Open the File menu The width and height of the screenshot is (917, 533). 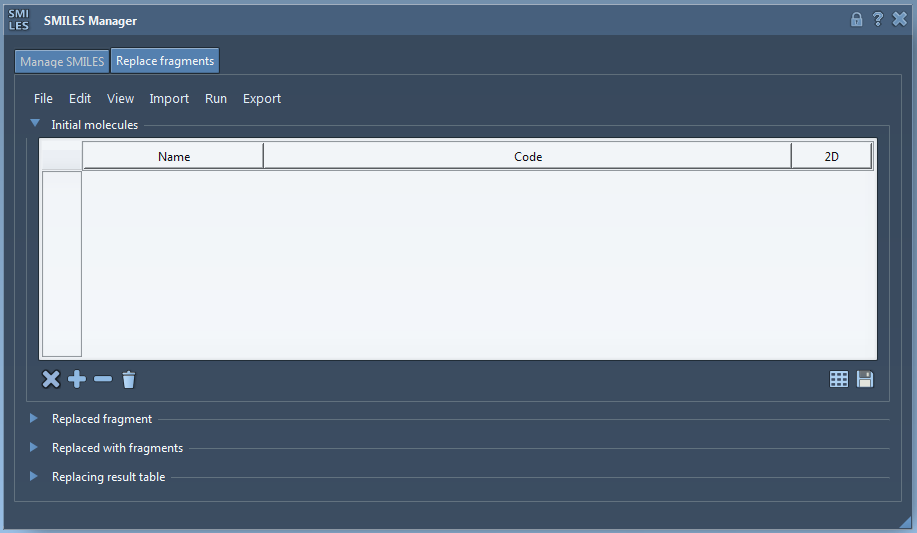[43, 99]
